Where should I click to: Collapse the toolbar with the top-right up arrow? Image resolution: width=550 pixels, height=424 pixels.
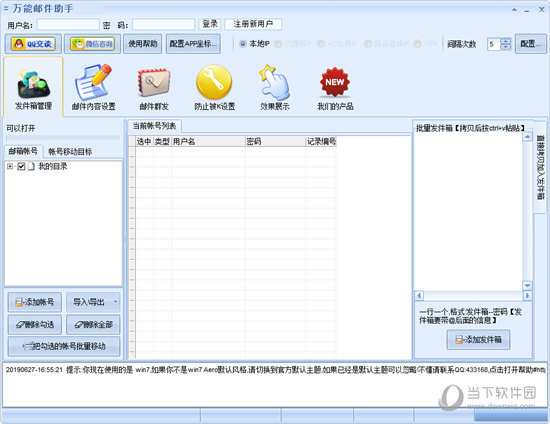click(514, 10)
